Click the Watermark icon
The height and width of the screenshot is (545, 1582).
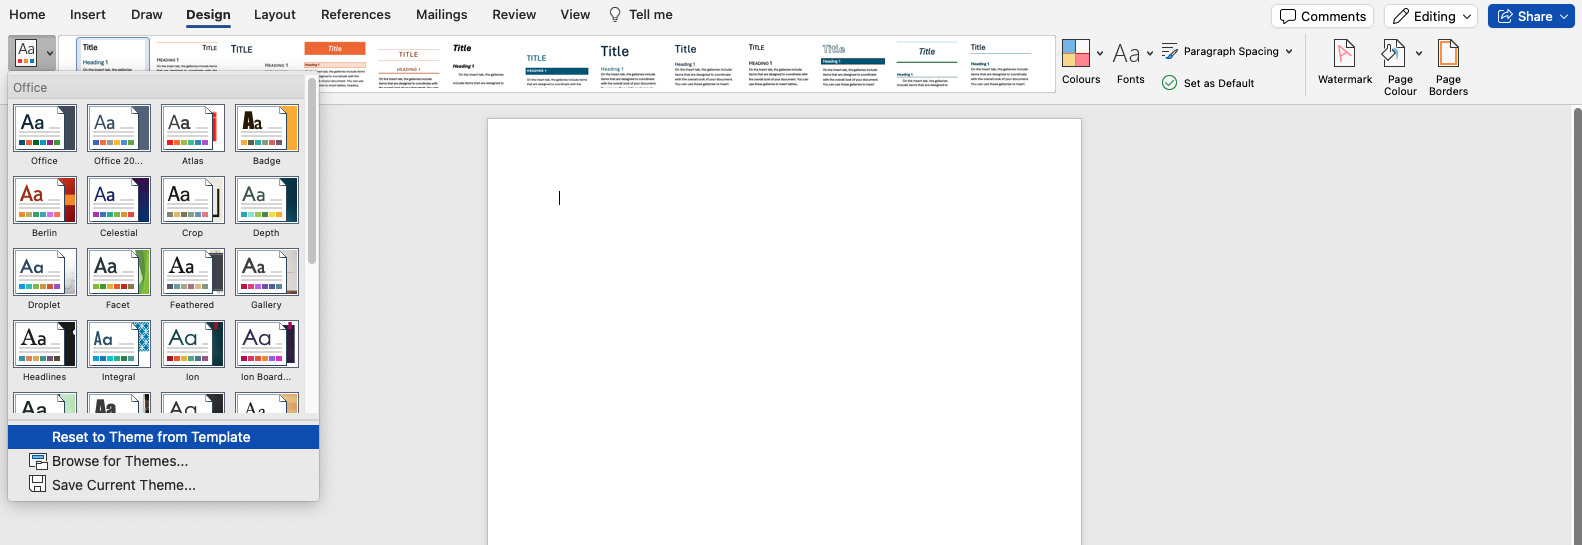pos(1344,54)
